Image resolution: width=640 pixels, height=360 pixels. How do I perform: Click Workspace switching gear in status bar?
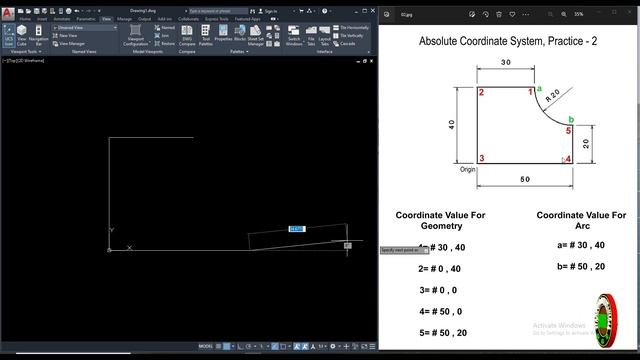click(x=333, y=346)
